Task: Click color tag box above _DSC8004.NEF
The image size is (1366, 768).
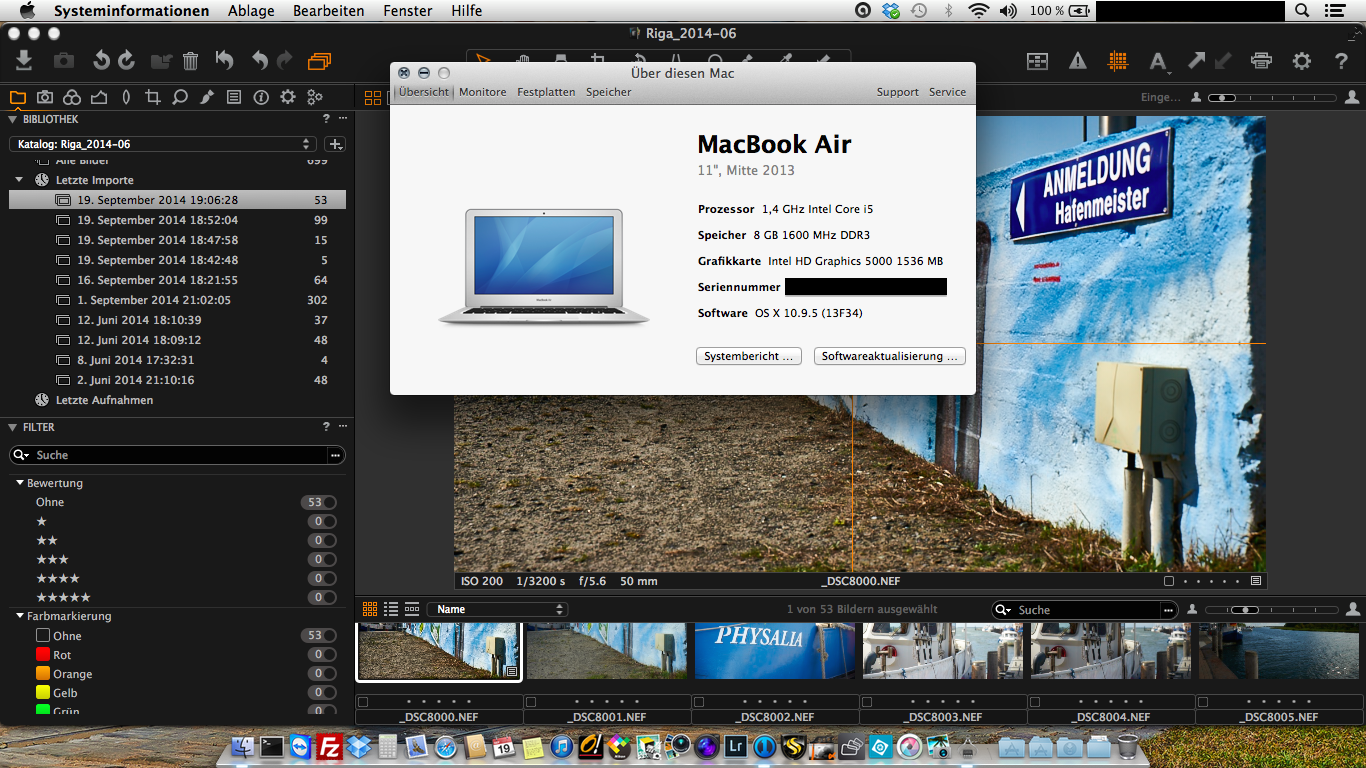Action: [1035, 701]
